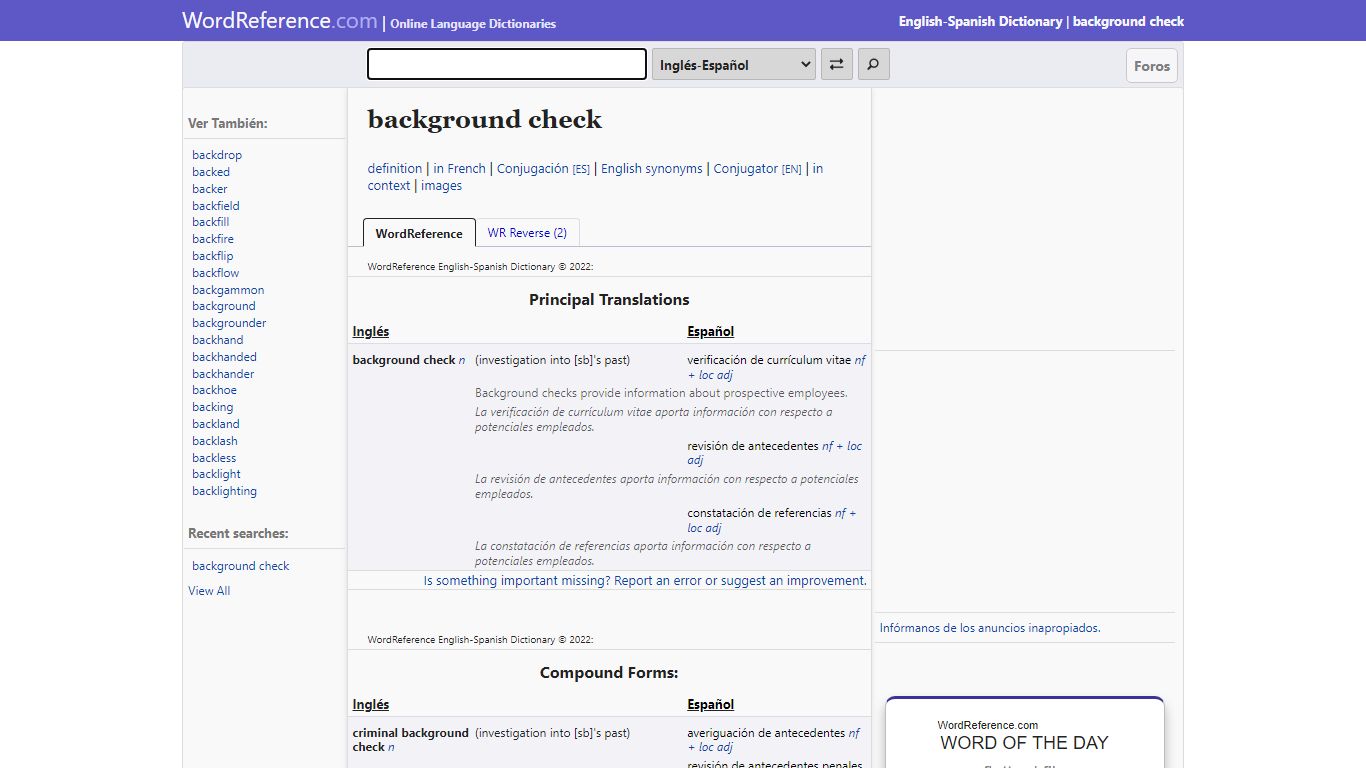Open the definition link
The height and width of the screenshot is (768, 1366).
[x=395, y=169]
